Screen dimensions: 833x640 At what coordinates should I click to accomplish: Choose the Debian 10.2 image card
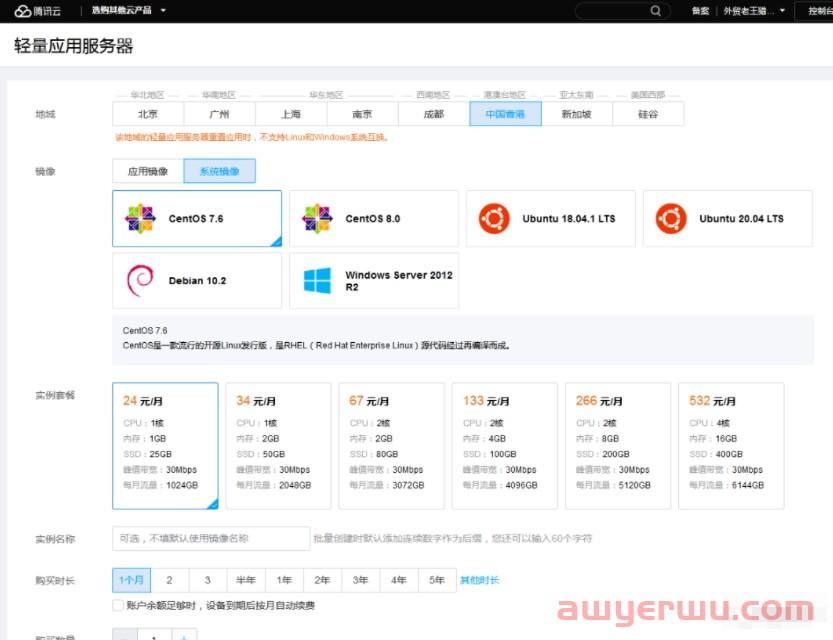[x=197, y=280]
